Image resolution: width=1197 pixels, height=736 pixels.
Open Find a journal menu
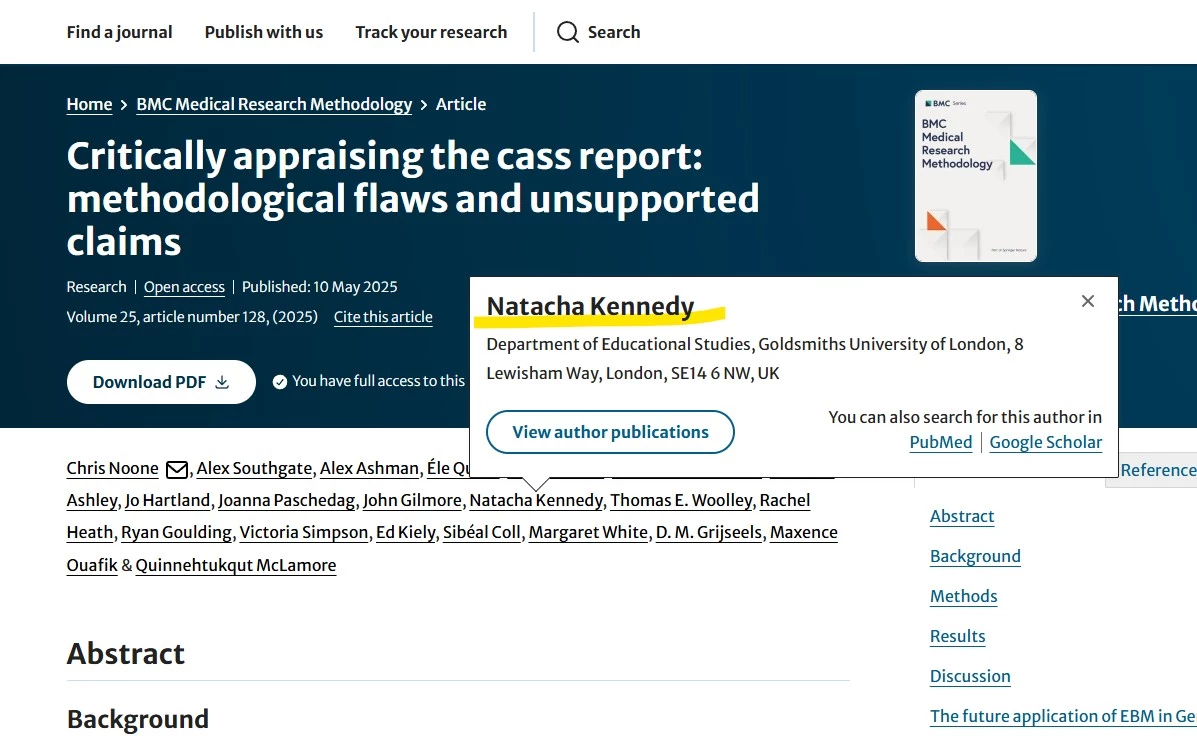(x=119, y=32)
